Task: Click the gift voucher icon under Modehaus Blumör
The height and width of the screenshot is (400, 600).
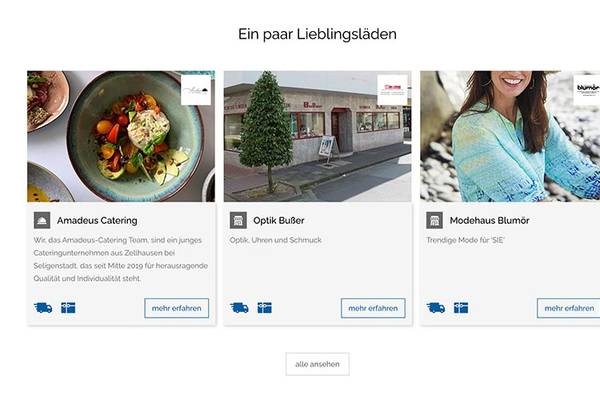Action: tap(461, 308)
